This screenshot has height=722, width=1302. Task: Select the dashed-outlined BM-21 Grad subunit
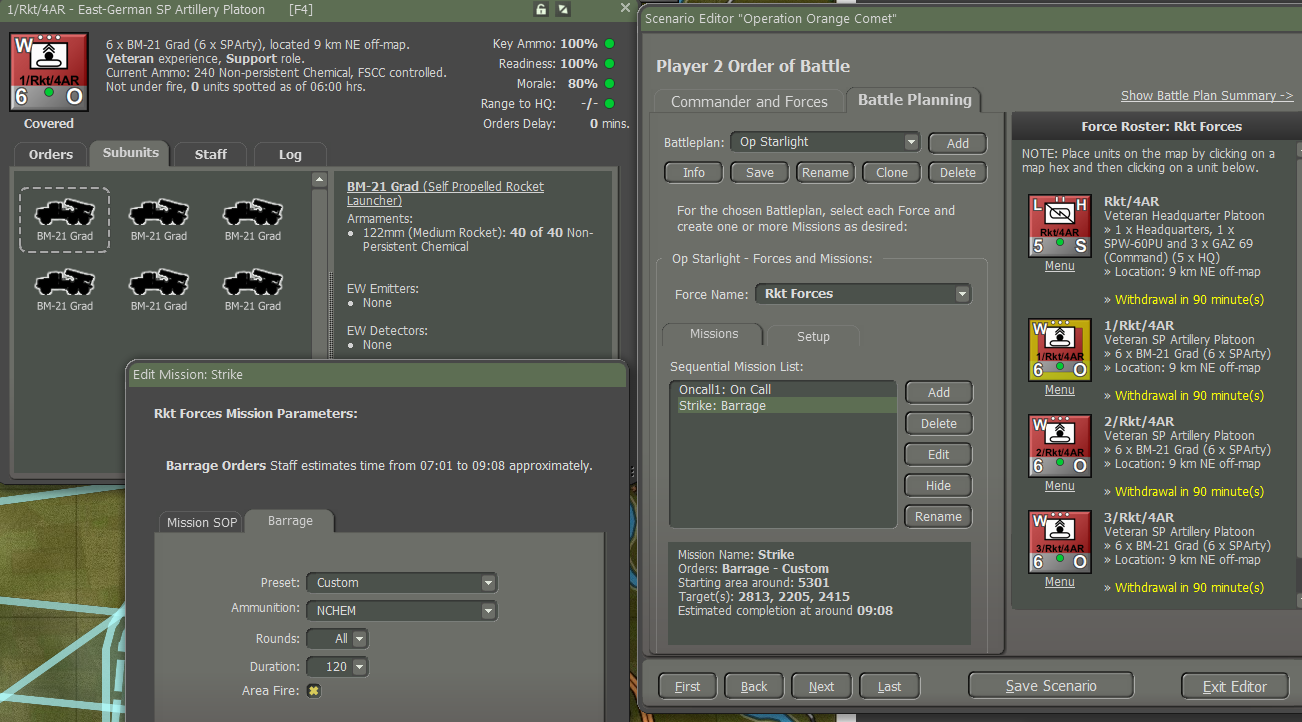point(65,219)
